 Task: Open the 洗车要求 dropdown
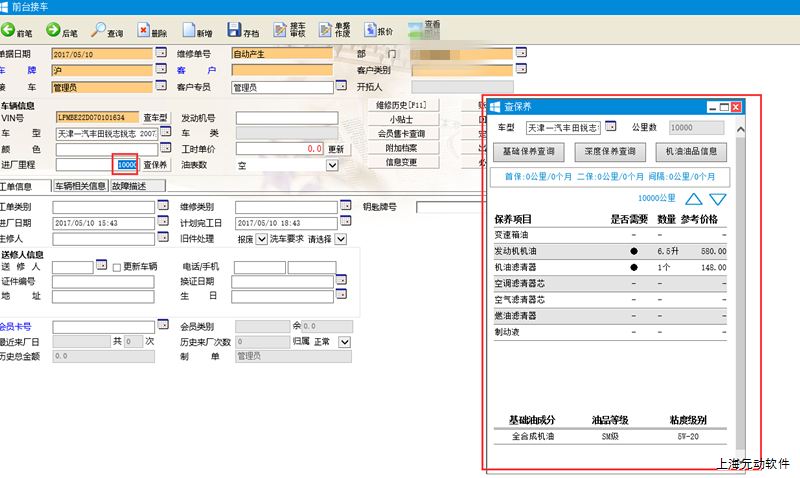(341, 239)
